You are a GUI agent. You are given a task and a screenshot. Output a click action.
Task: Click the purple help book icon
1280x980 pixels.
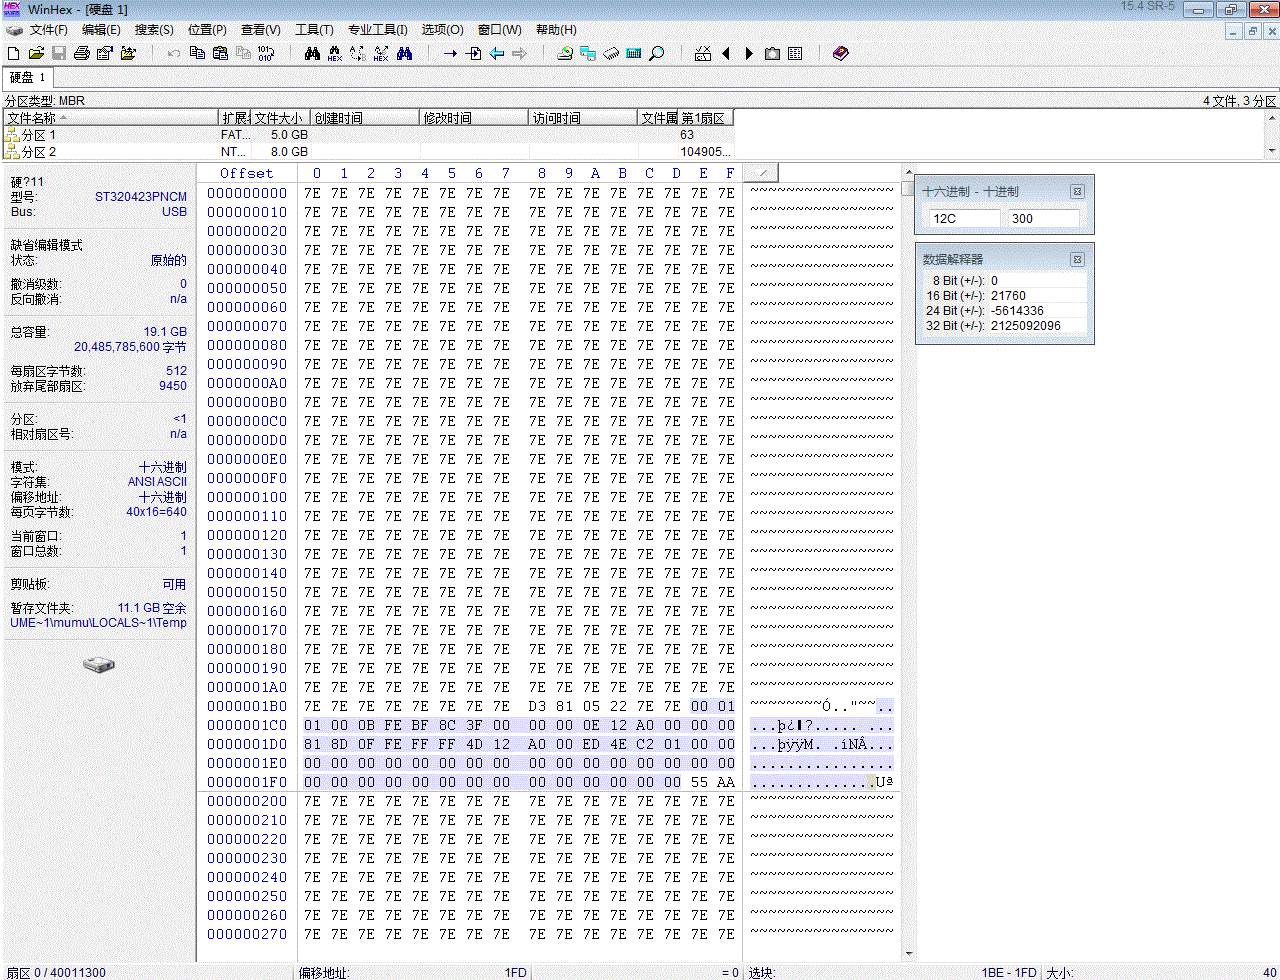(x=840, y=53)
